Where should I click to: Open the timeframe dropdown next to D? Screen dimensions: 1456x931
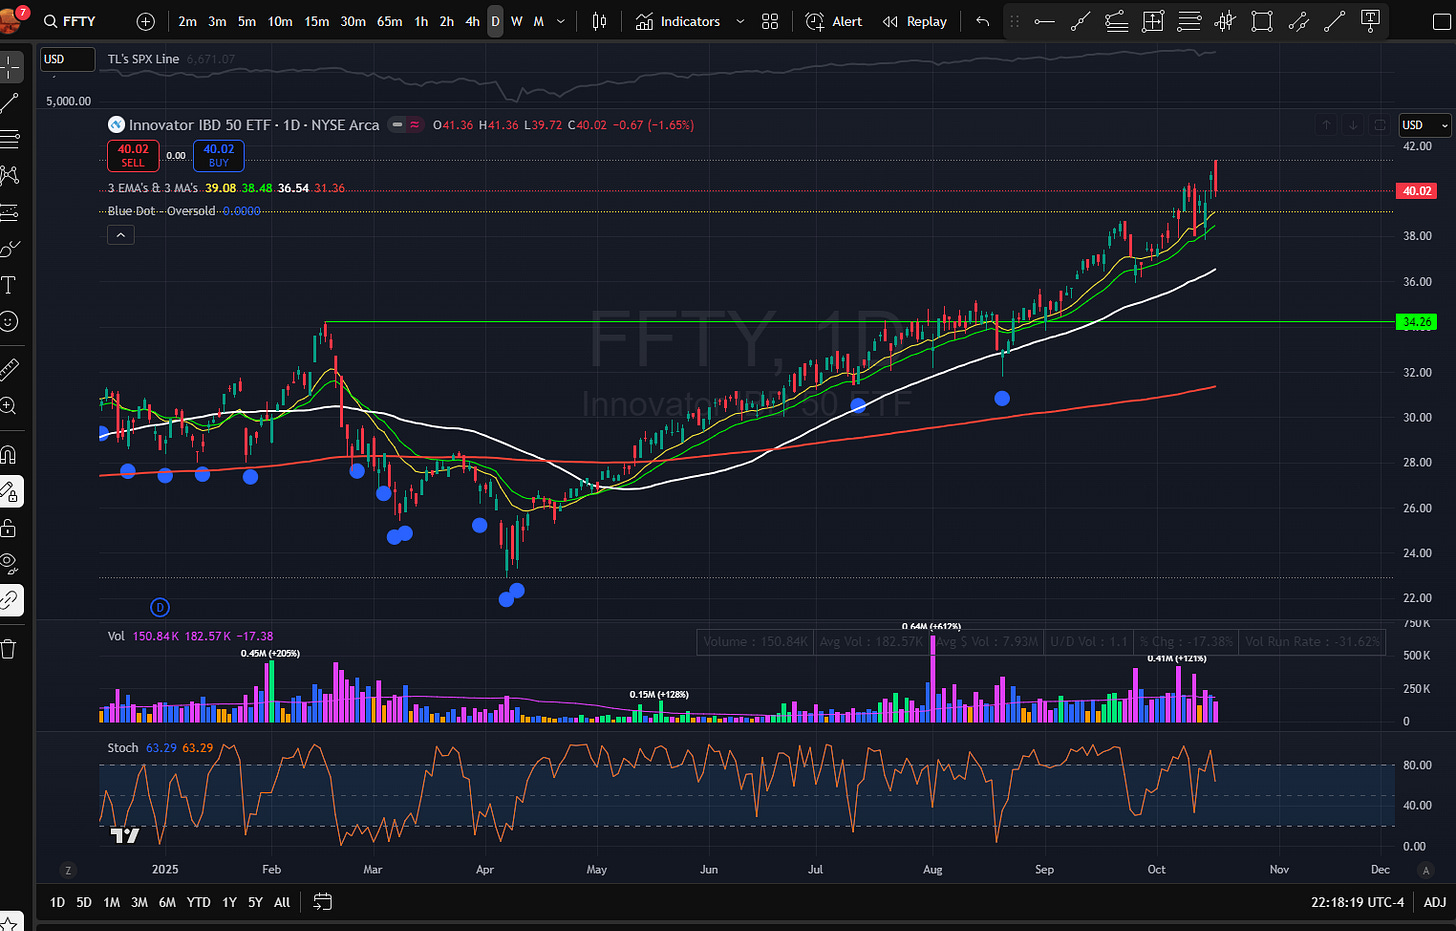560,21
